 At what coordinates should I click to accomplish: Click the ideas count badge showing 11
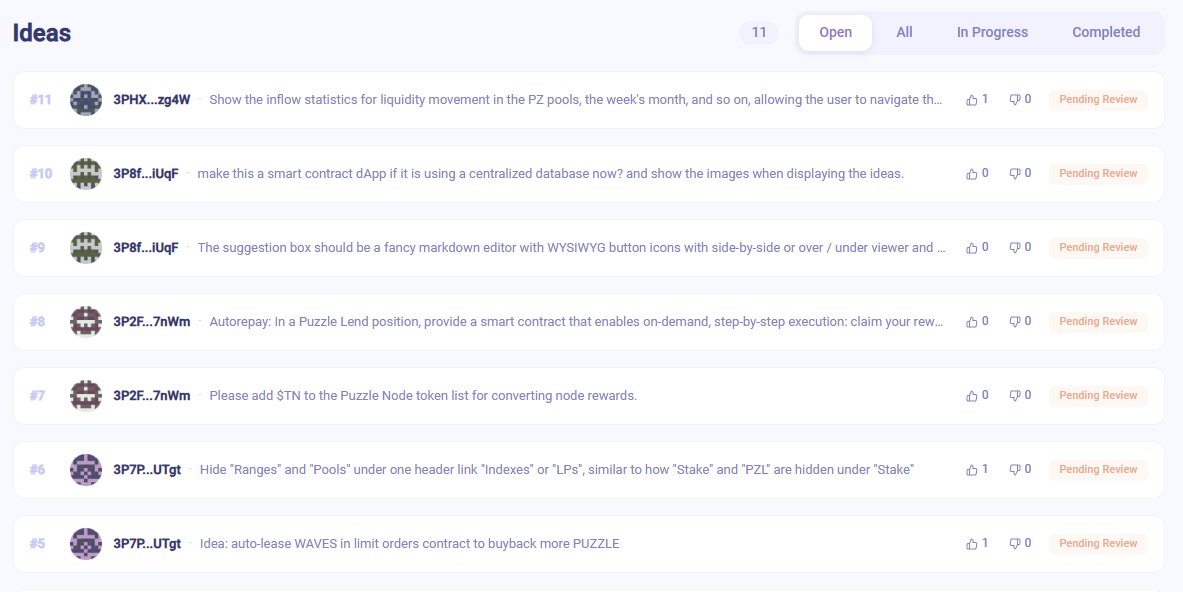[759, 32]
